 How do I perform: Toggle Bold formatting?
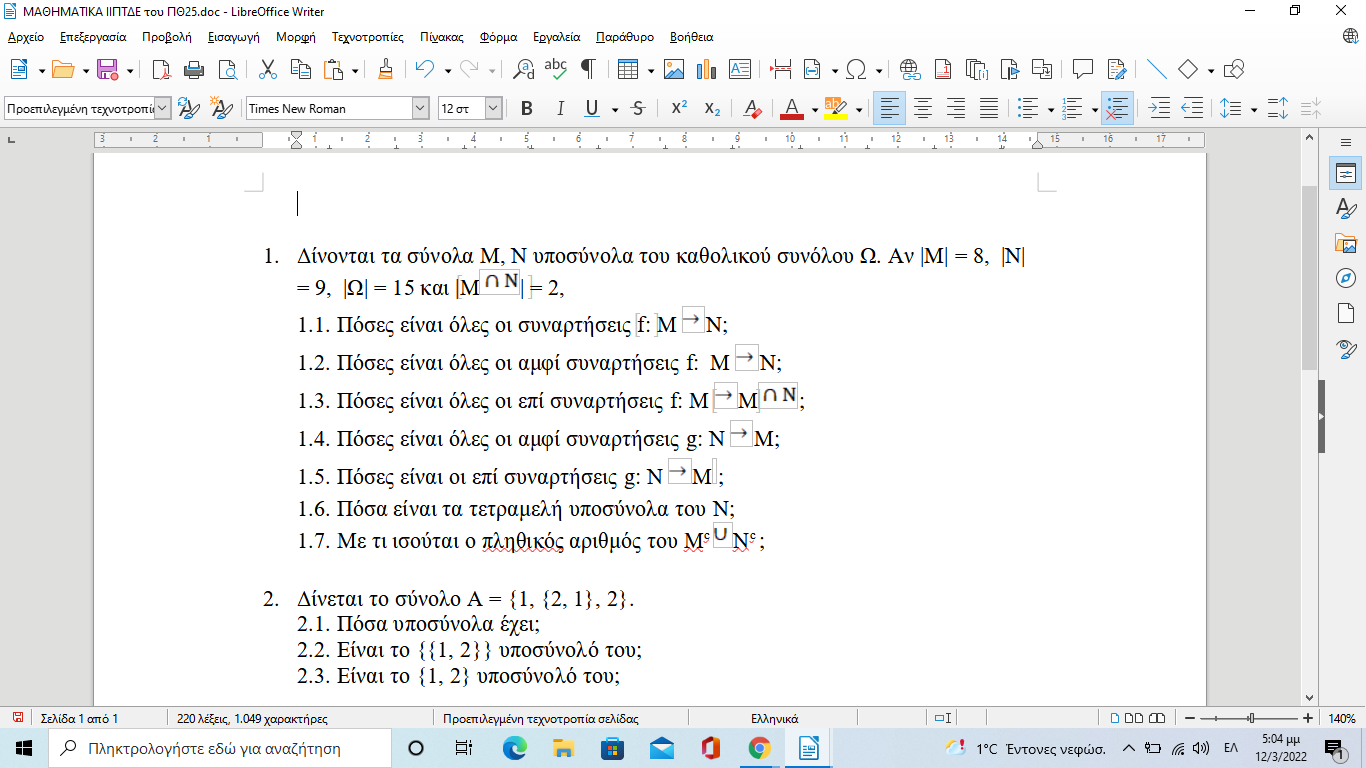(527, 108)
